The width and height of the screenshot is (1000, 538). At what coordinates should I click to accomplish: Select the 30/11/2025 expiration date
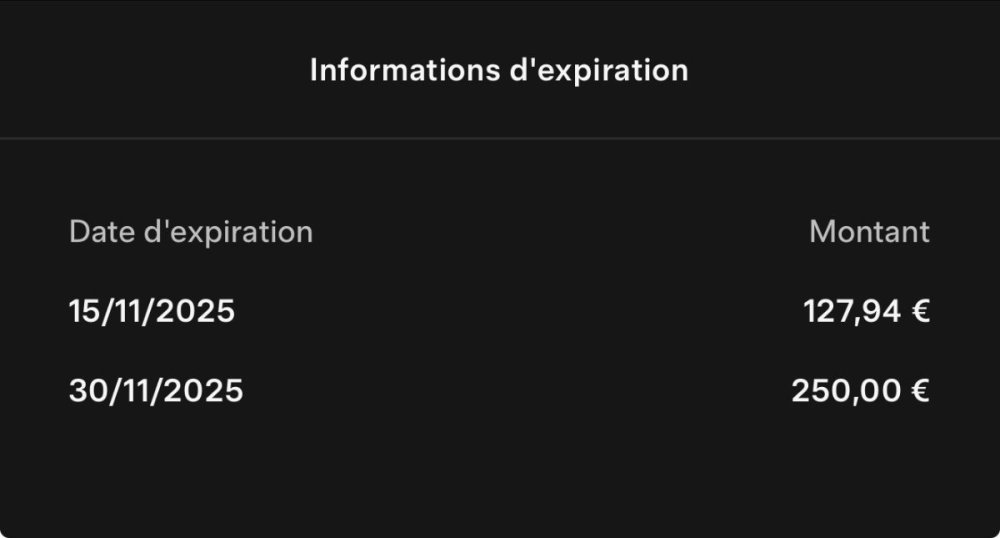[156, 391]
